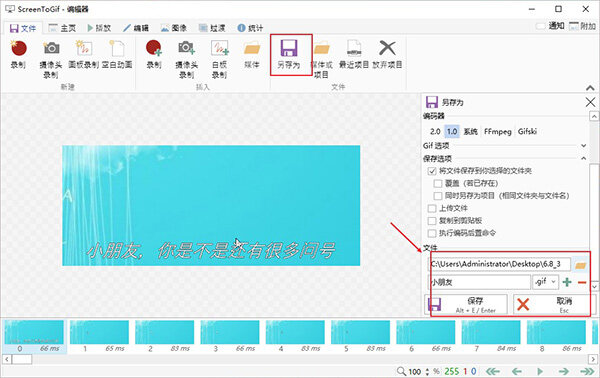Tick the 复制到剪贴板 clipboard checkbox
Image resolution: width=600 pixels, height=378 pixels.
coord(432,221)
